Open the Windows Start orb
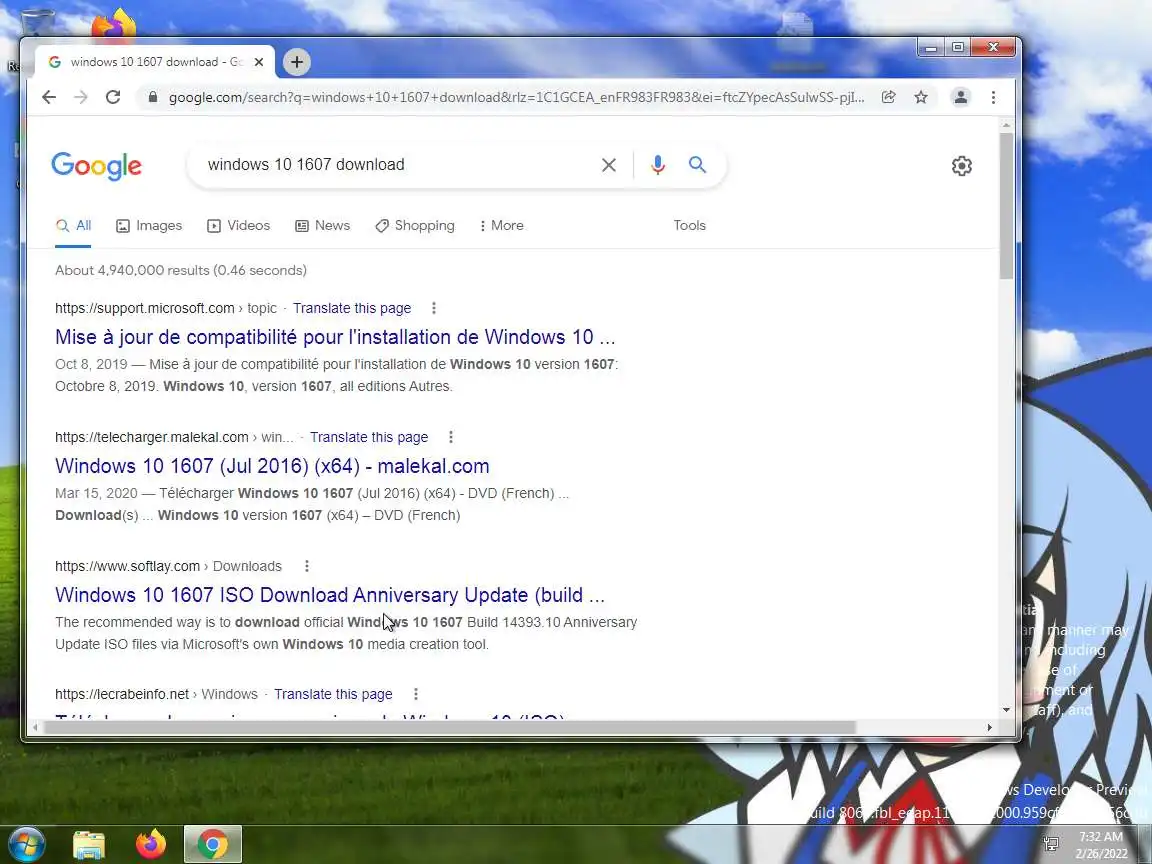The image size is (1152, 864). click(x=26, y=844)
